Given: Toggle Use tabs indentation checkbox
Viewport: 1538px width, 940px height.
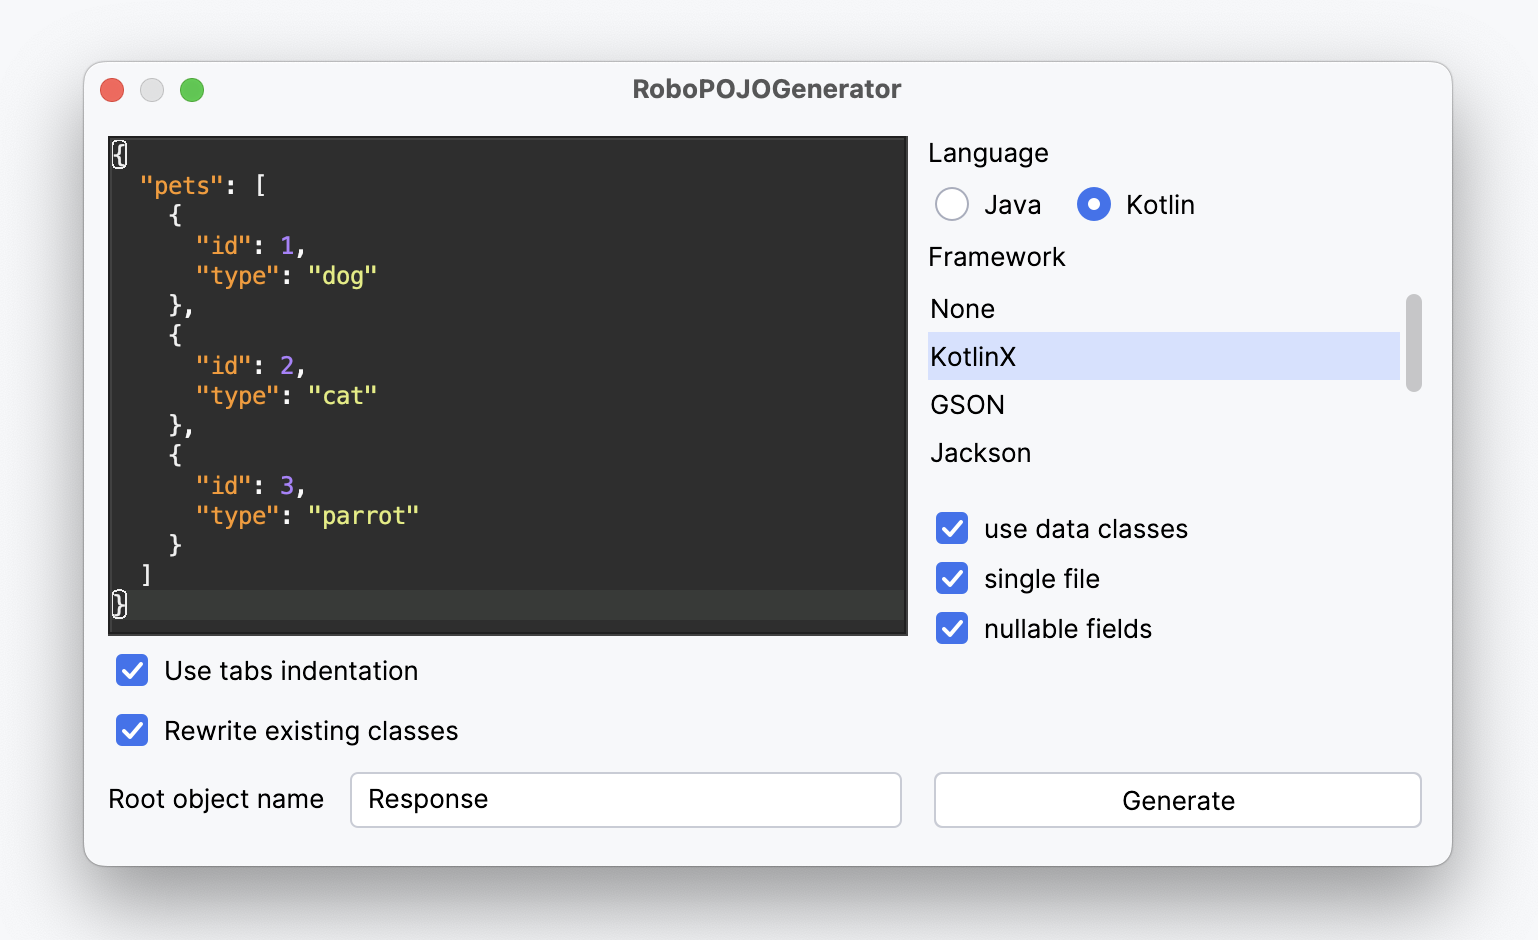Looking at the screenshot, I should pos(132,670).
